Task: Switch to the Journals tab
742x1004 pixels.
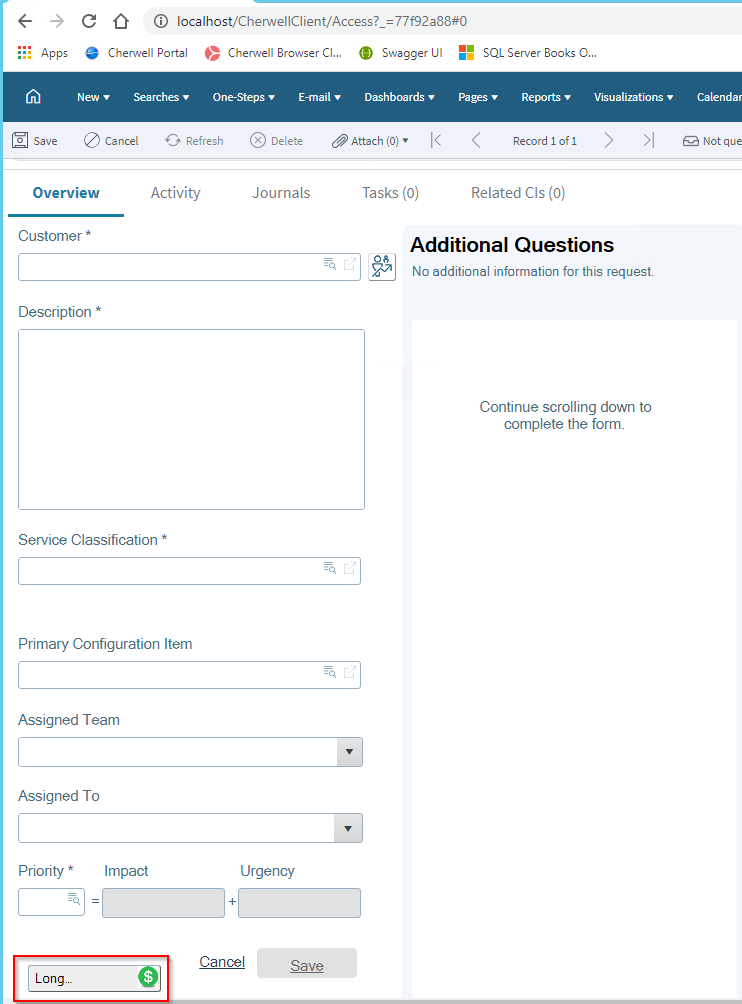Action: [x=281, y=193]
